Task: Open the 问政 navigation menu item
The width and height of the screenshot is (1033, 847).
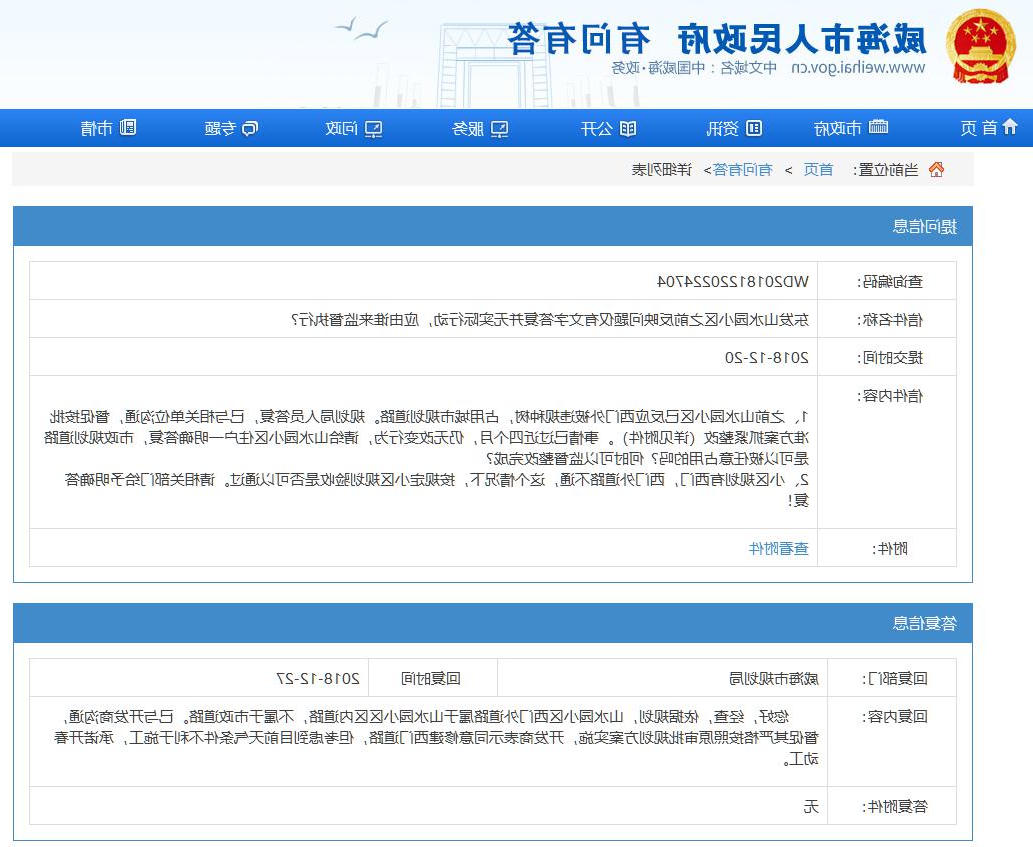Action: pyautogui.click(x=354, y=128)
